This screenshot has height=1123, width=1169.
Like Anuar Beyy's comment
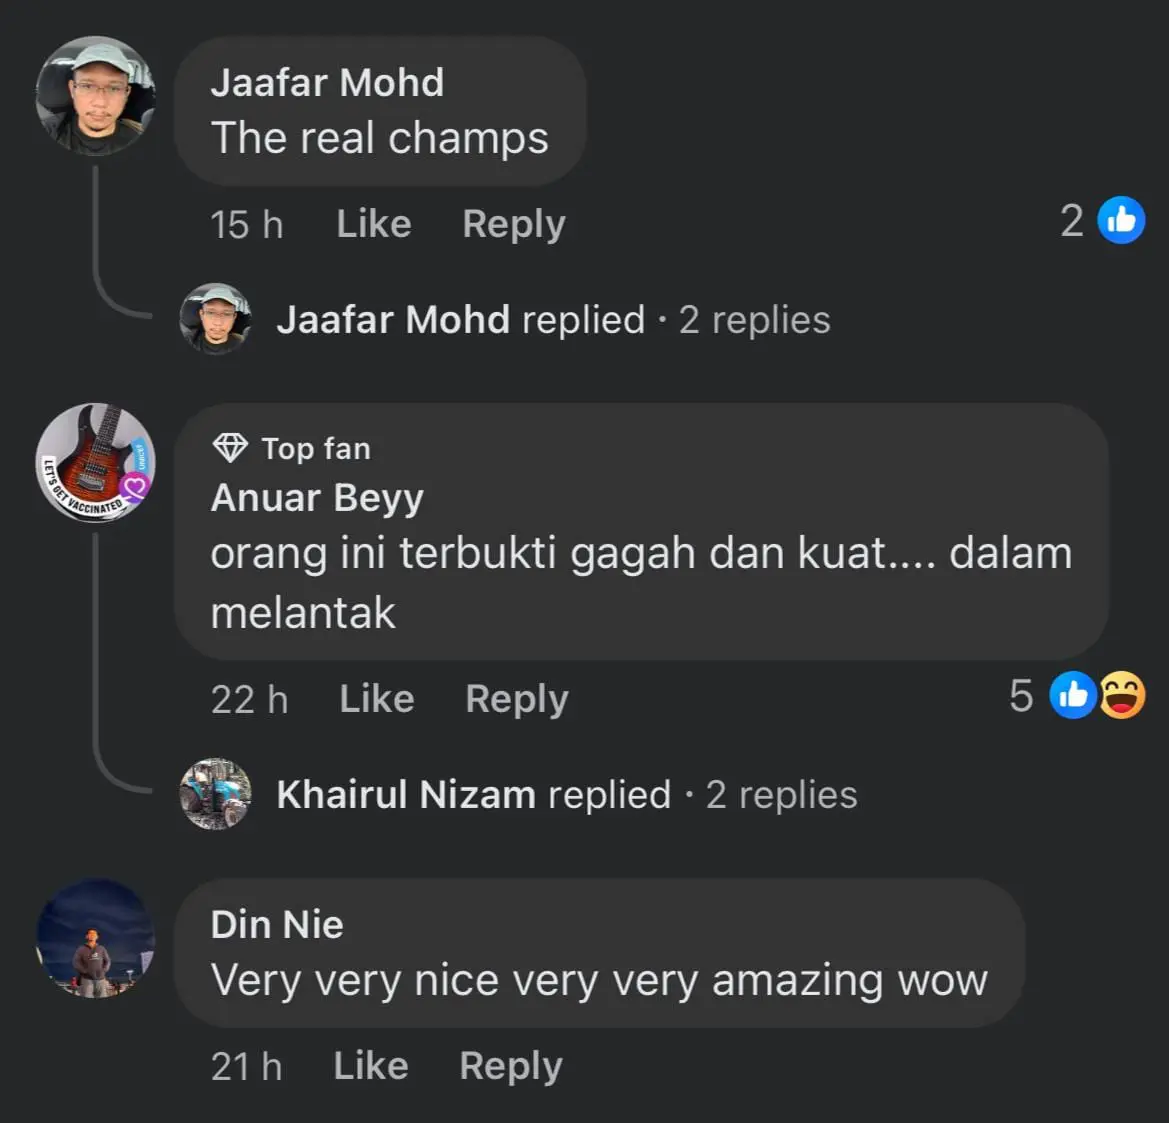pyautogui.click(x=376, y=699)
